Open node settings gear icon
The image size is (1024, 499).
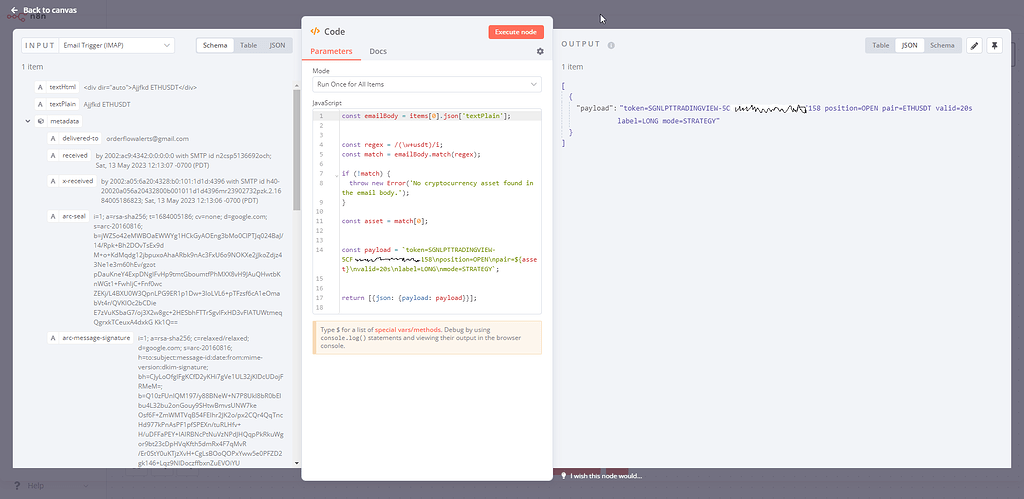(540, 51)
